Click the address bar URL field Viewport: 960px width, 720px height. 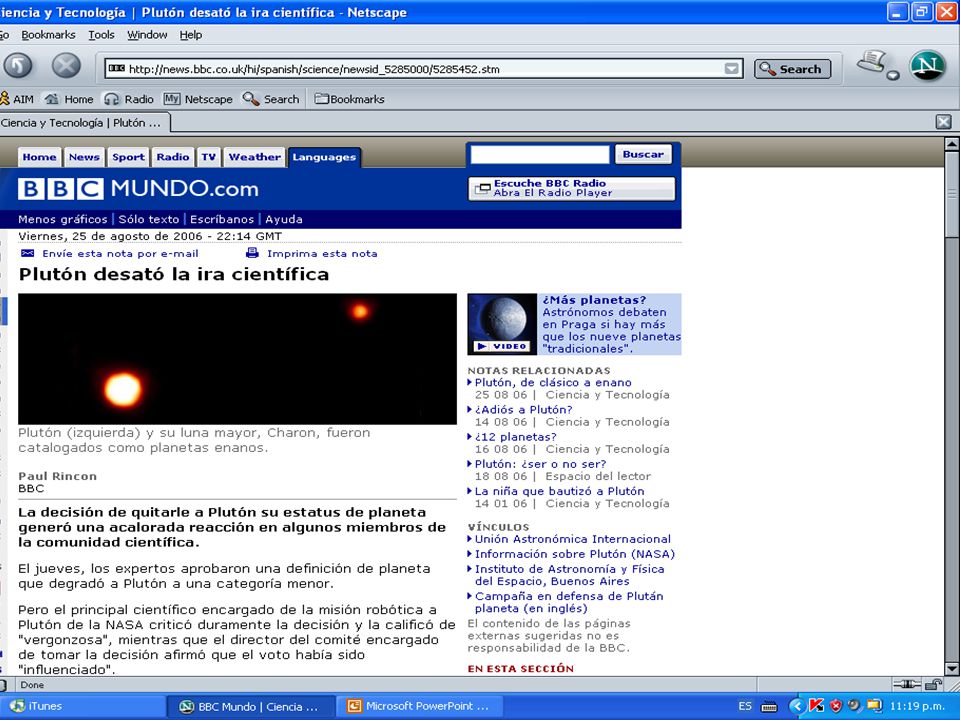tap(424, 69)
